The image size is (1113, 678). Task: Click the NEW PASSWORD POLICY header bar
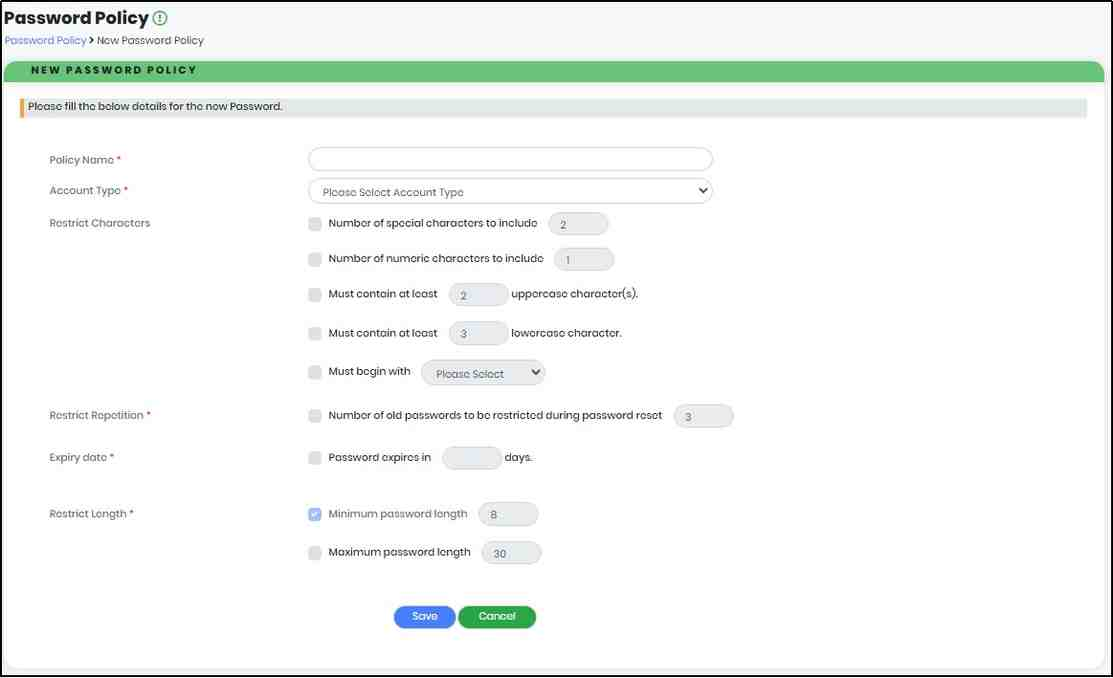(x=554, y=70)
